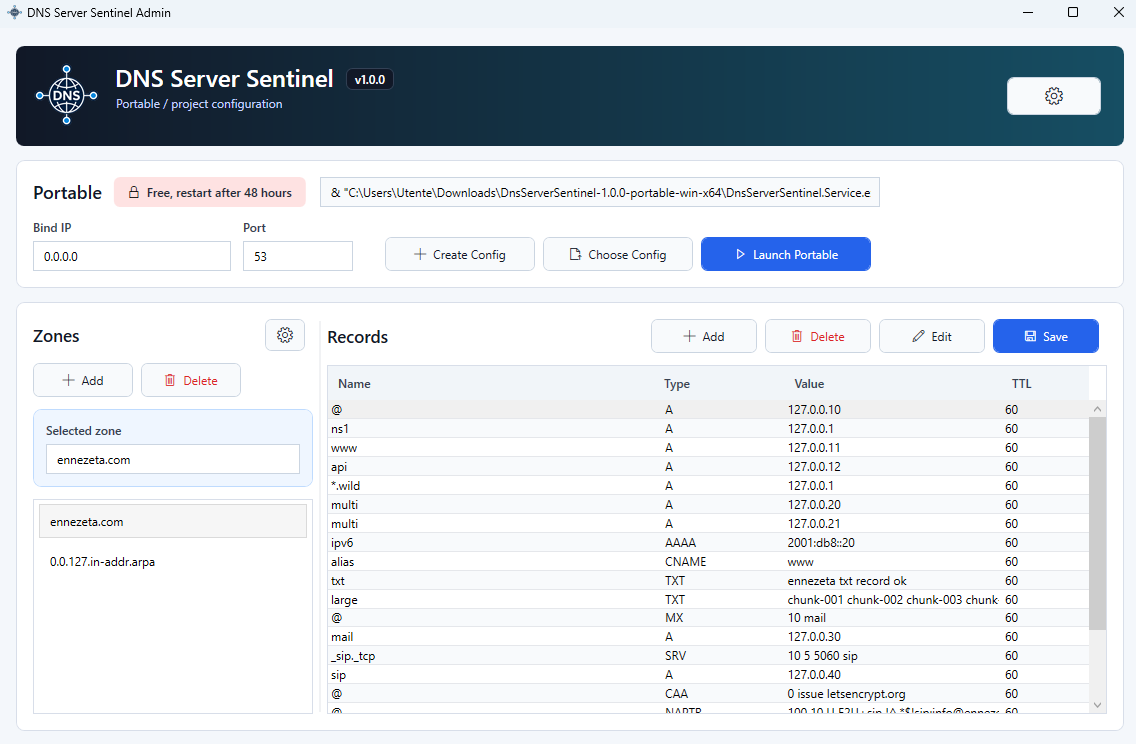Select the mail A record row
Image resolution: width=1136 pixels, height=744 pixels.
[x=708, y=636]
